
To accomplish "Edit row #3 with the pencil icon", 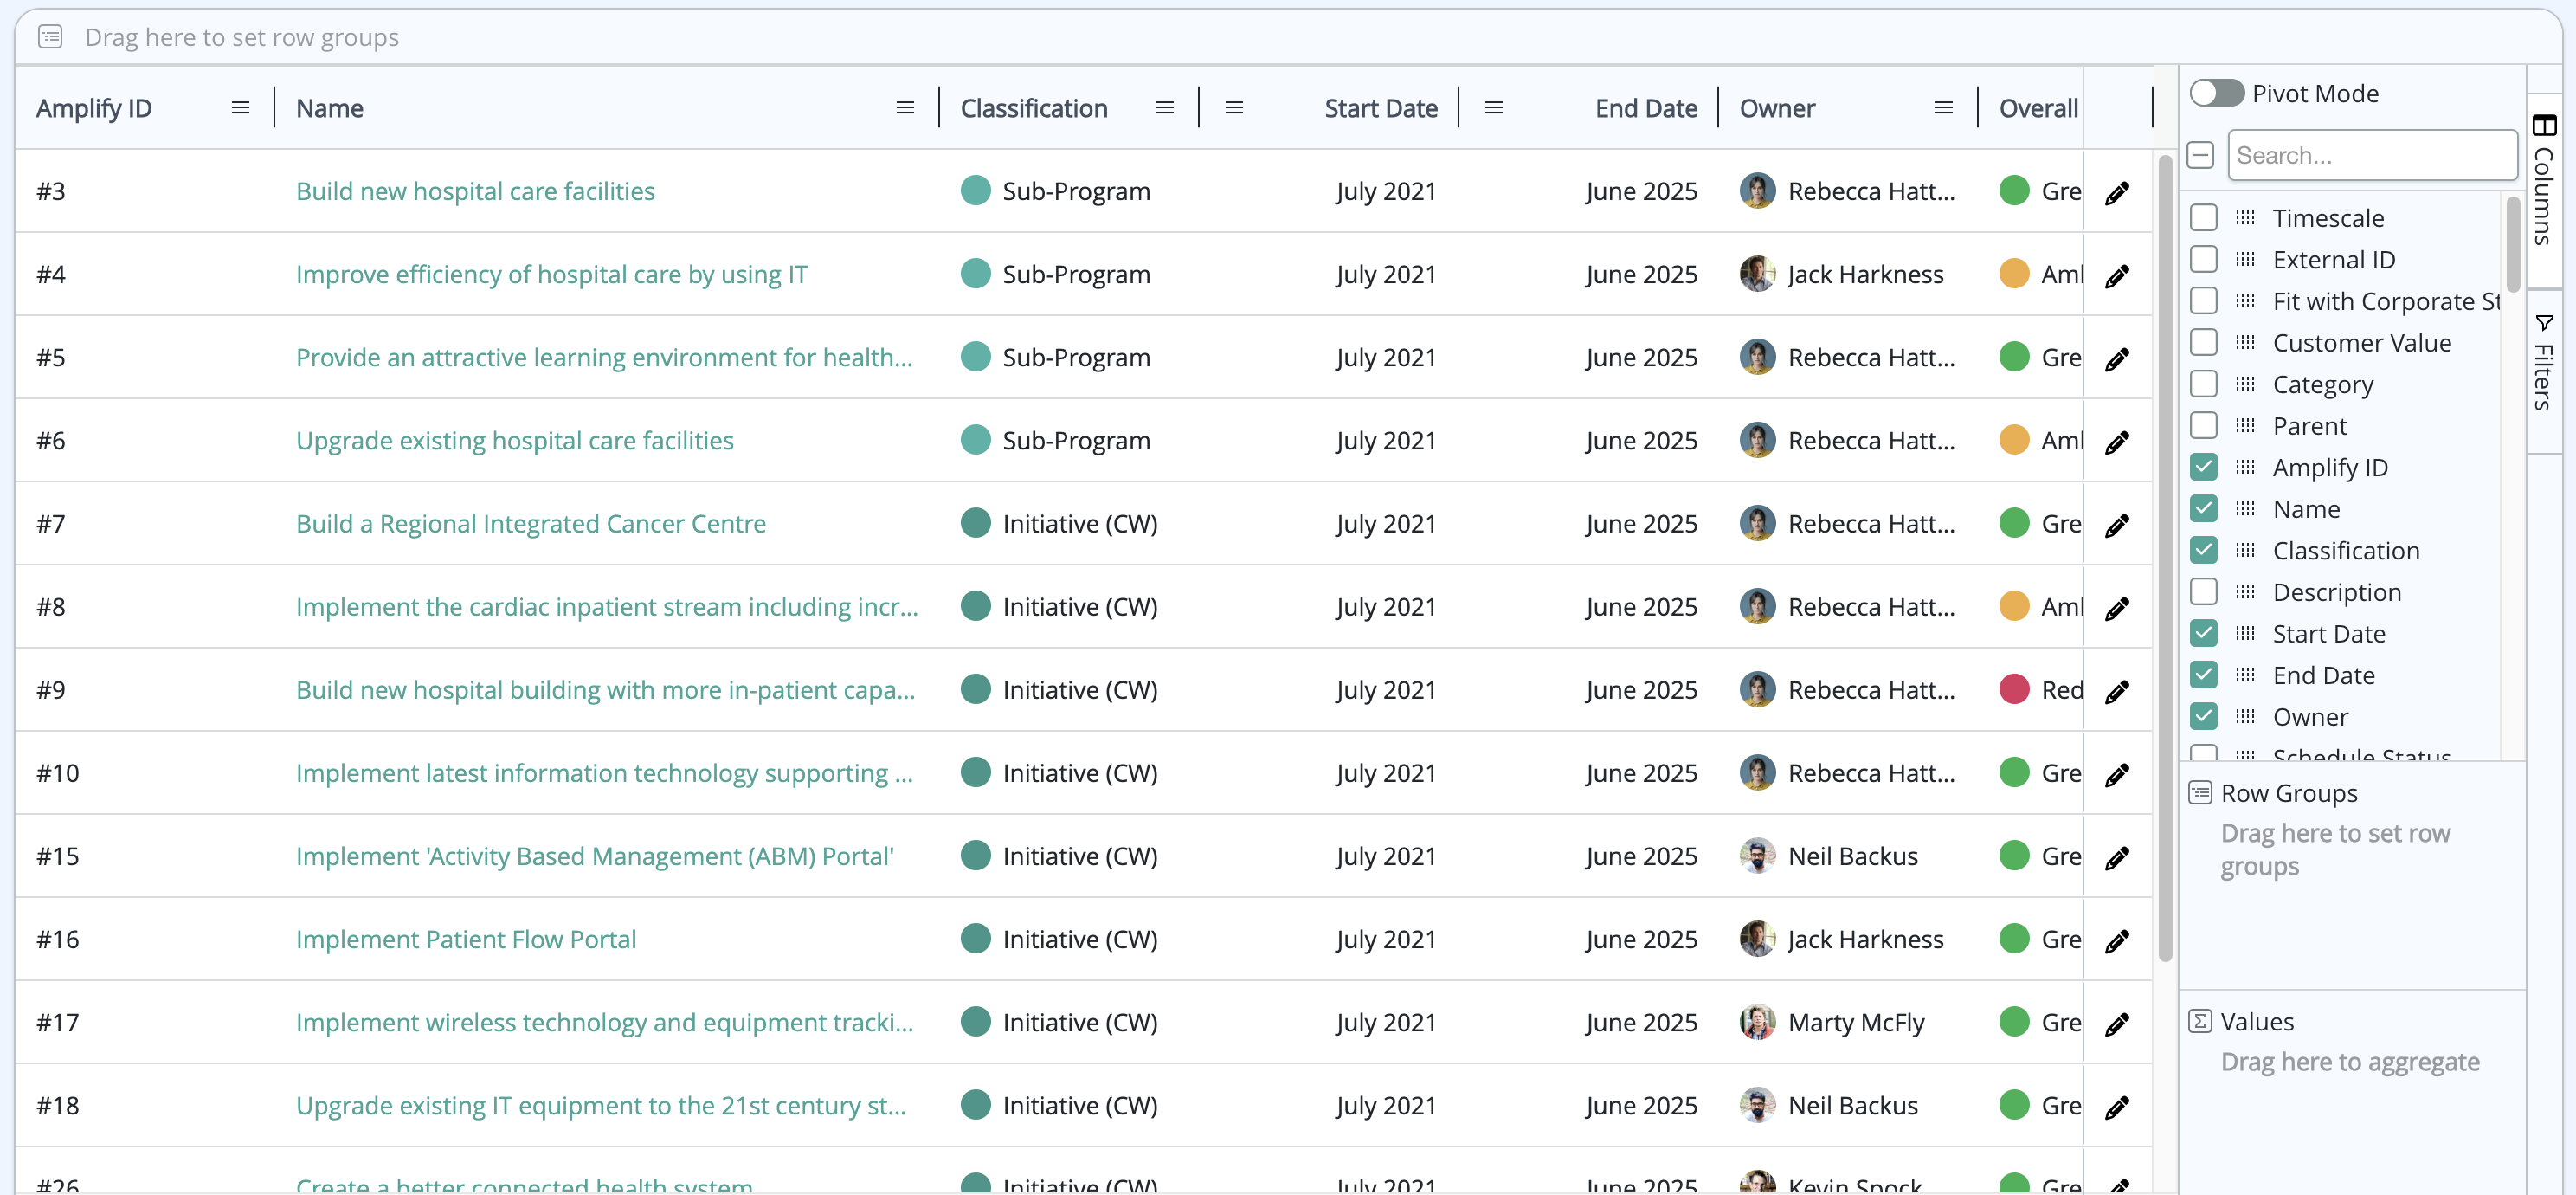I will point(2116,193).
